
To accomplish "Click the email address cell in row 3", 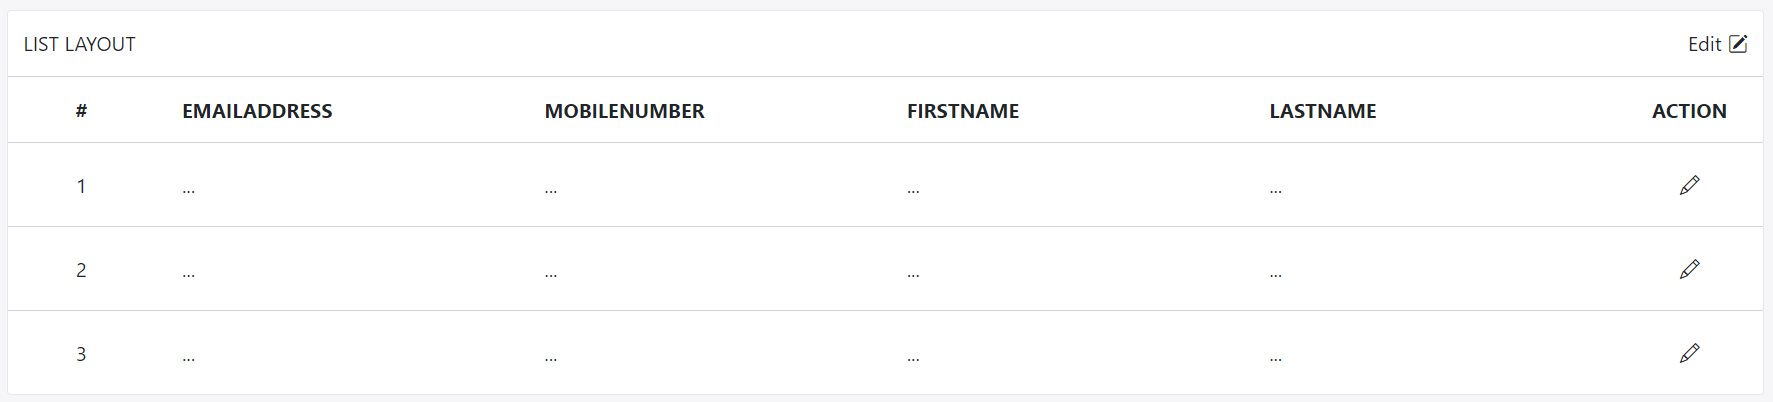I will 189,355.
